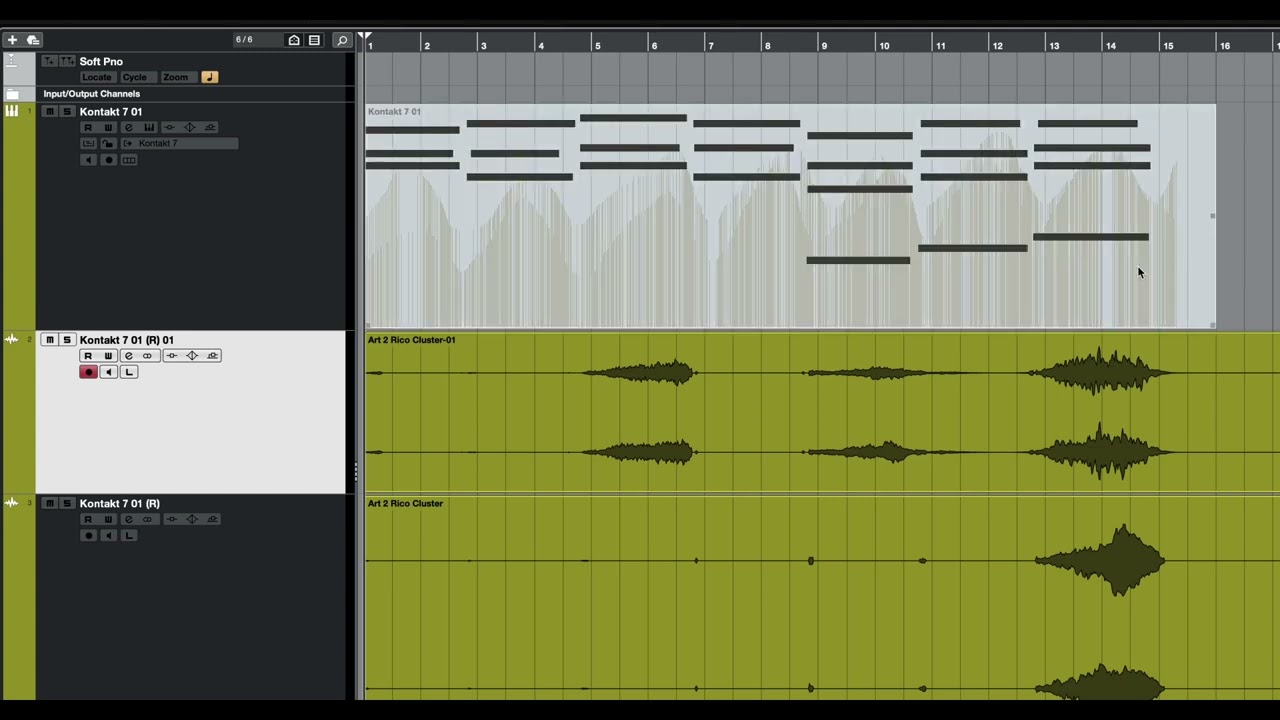
Task: Click the sends bypass icon on Kontakt 7 01 (R) 01
Action: tap(212, 356)
